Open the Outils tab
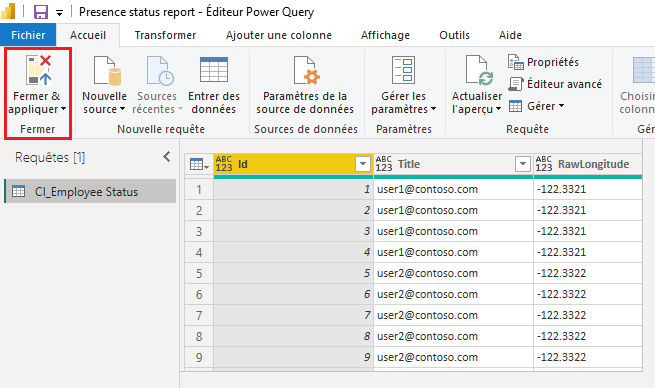Screen dimensions: 655x388 tap(454, 35)
